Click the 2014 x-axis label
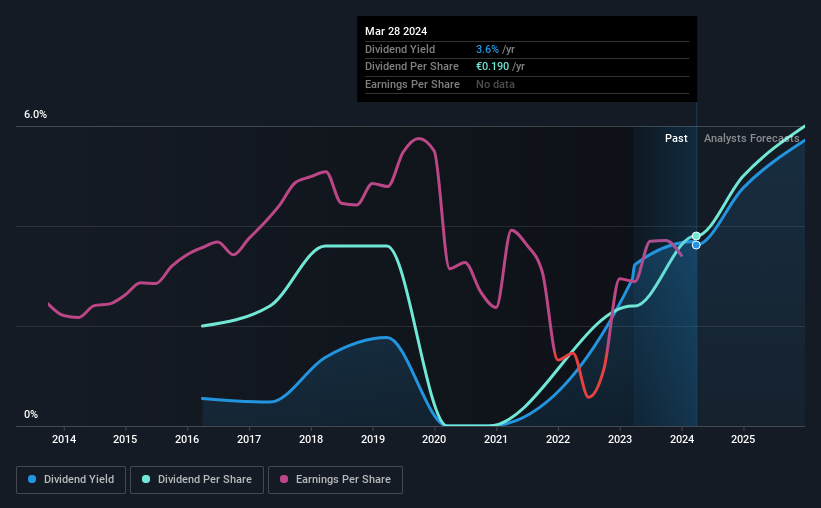Viewport: 821px width, 508px height. [64, 439]
